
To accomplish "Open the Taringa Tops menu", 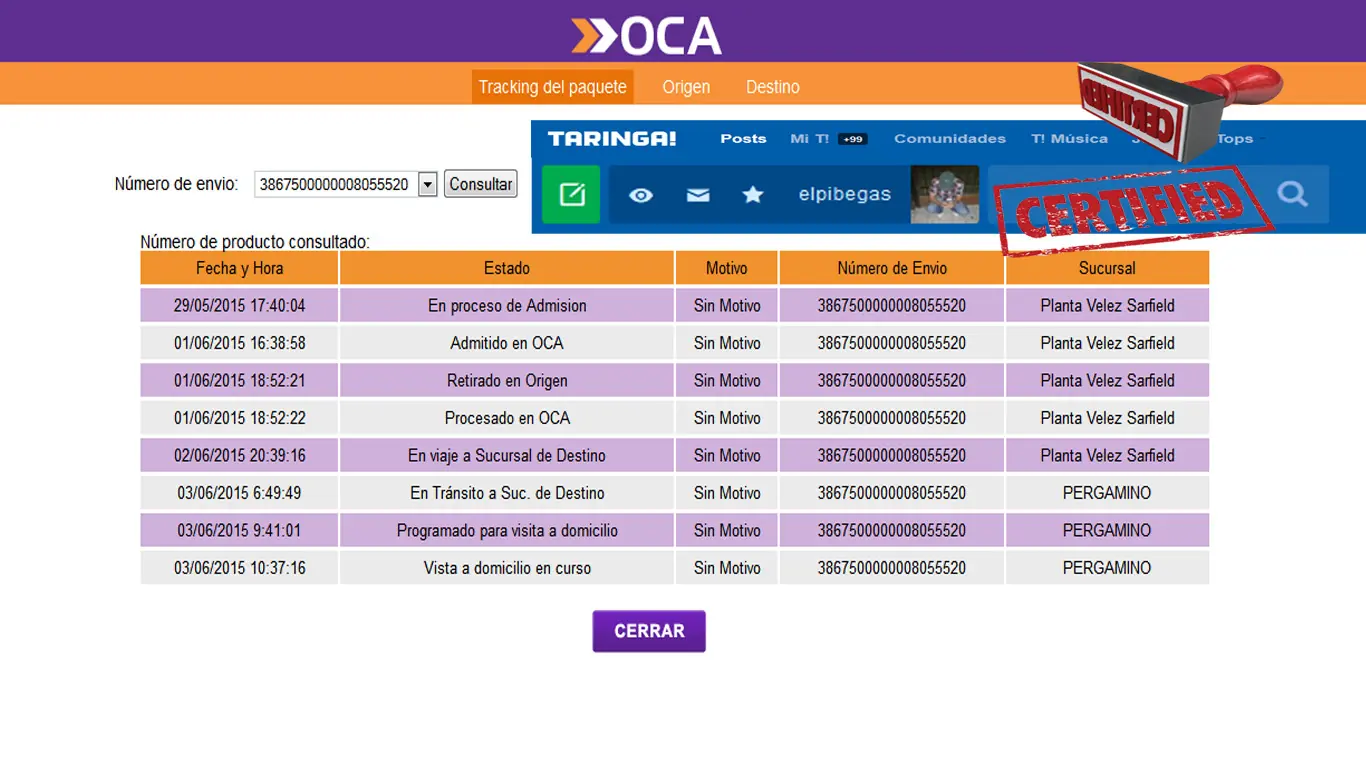I will [x=1235, y=139].
